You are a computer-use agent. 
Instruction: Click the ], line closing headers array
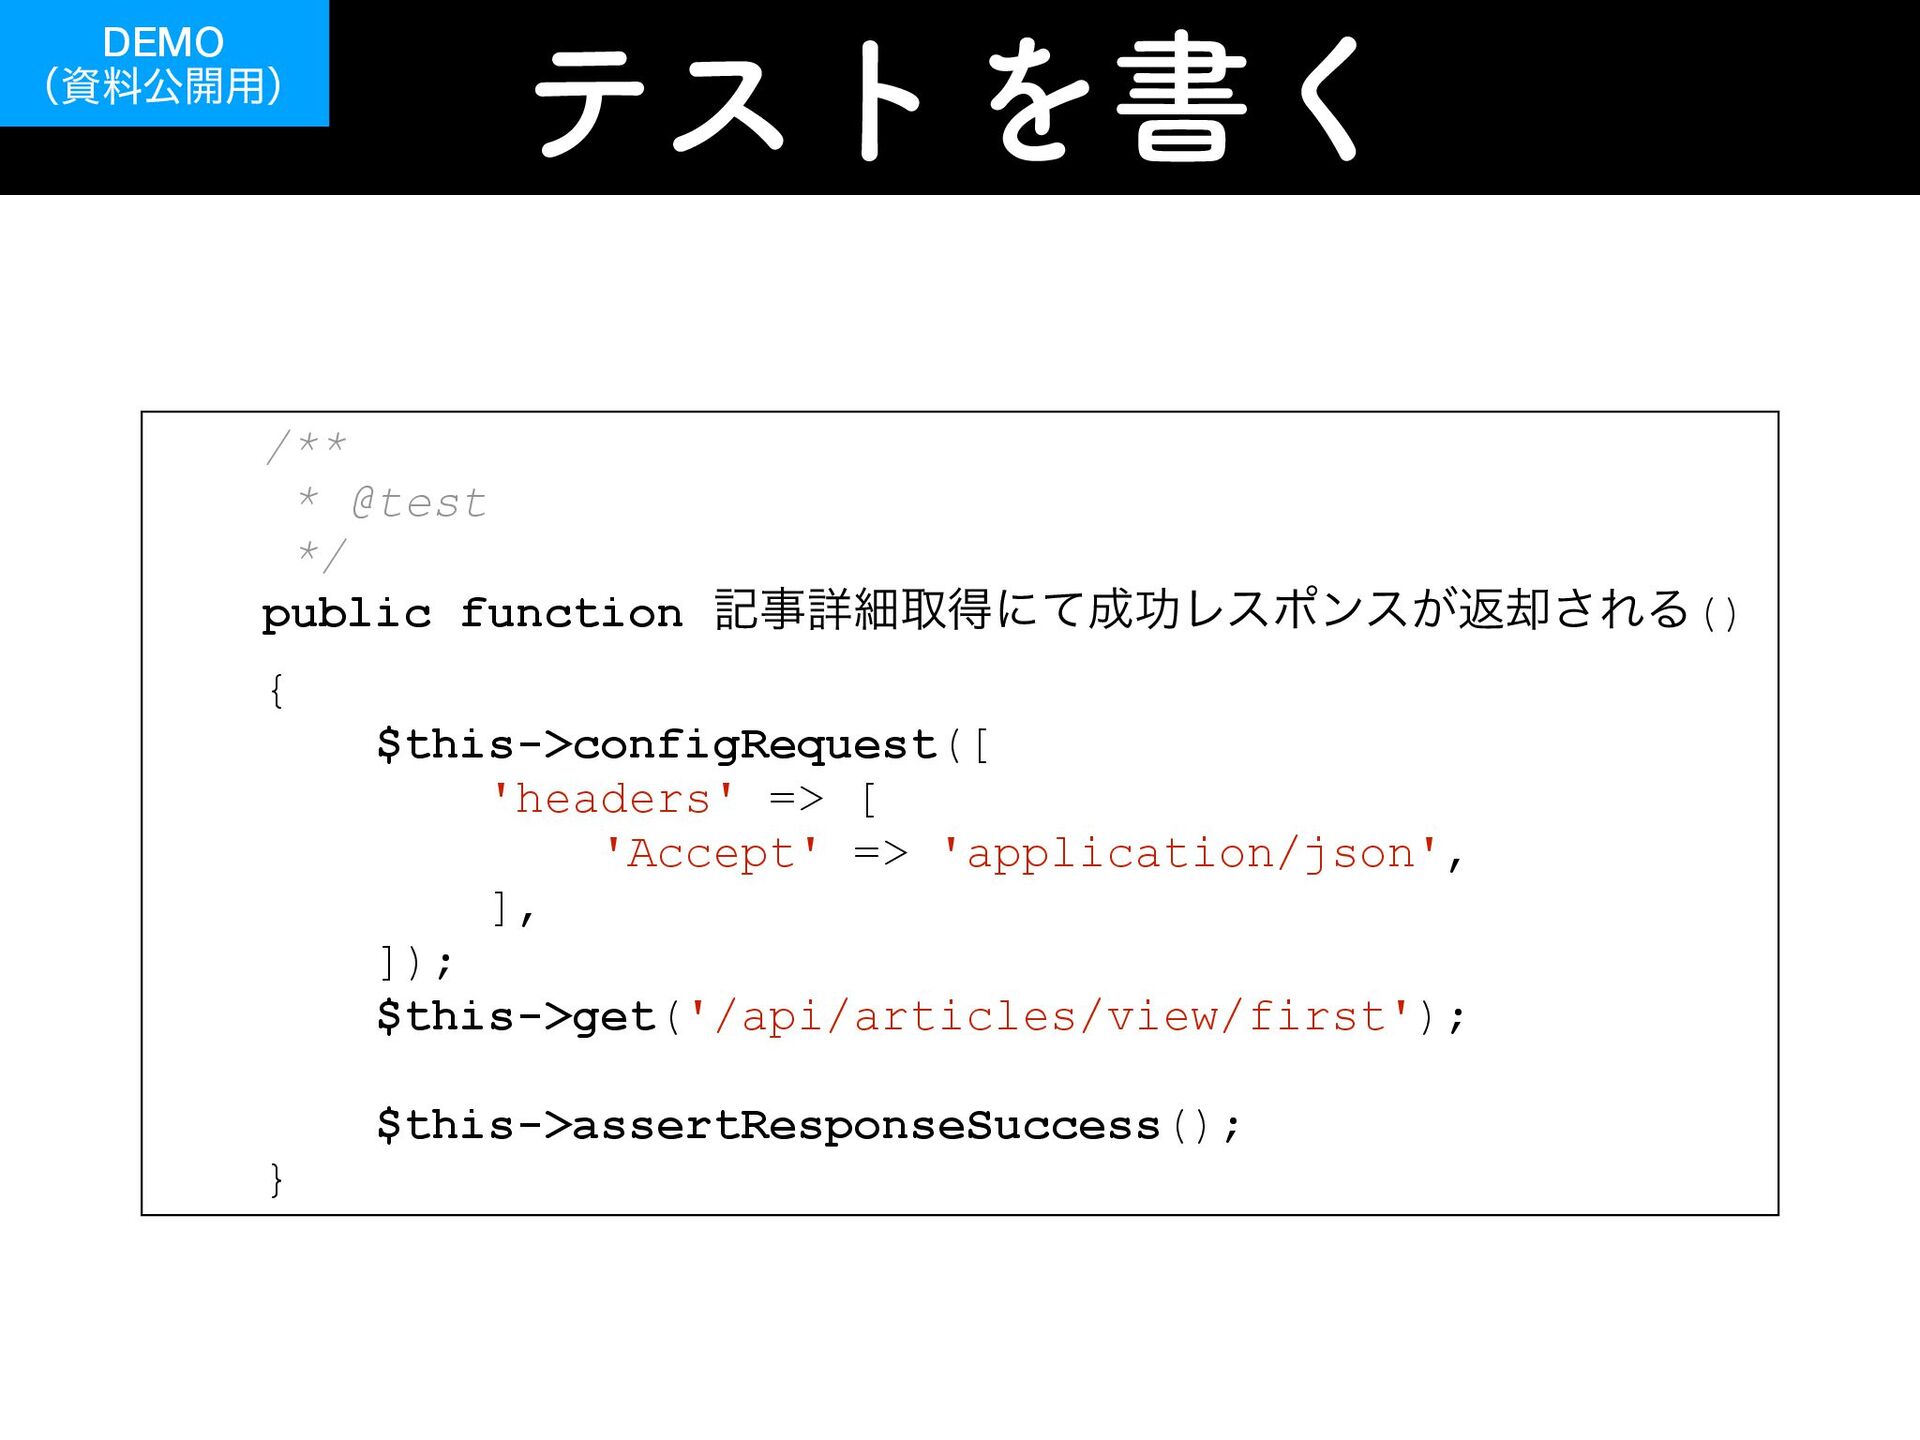tap(513, 909)
